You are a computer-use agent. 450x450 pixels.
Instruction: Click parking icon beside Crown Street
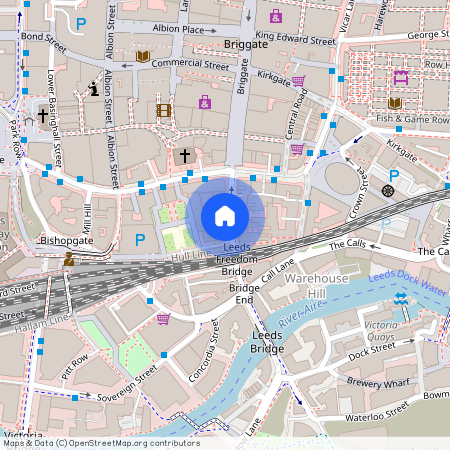coord(394,176)
